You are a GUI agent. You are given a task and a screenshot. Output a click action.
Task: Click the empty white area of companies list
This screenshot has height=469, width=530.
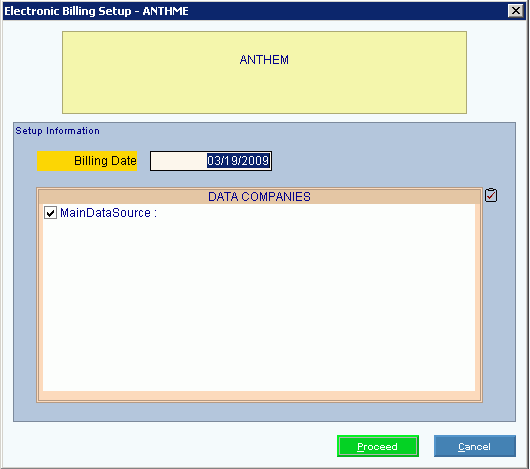(259, 304)
